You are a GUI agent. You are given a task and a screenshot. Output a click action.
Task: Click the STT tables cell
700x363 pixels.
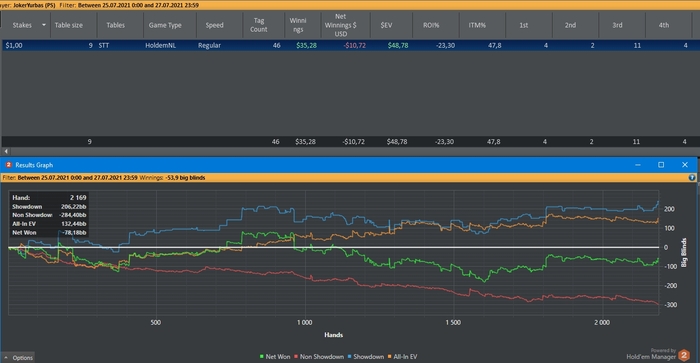click(x=104, y=45)
